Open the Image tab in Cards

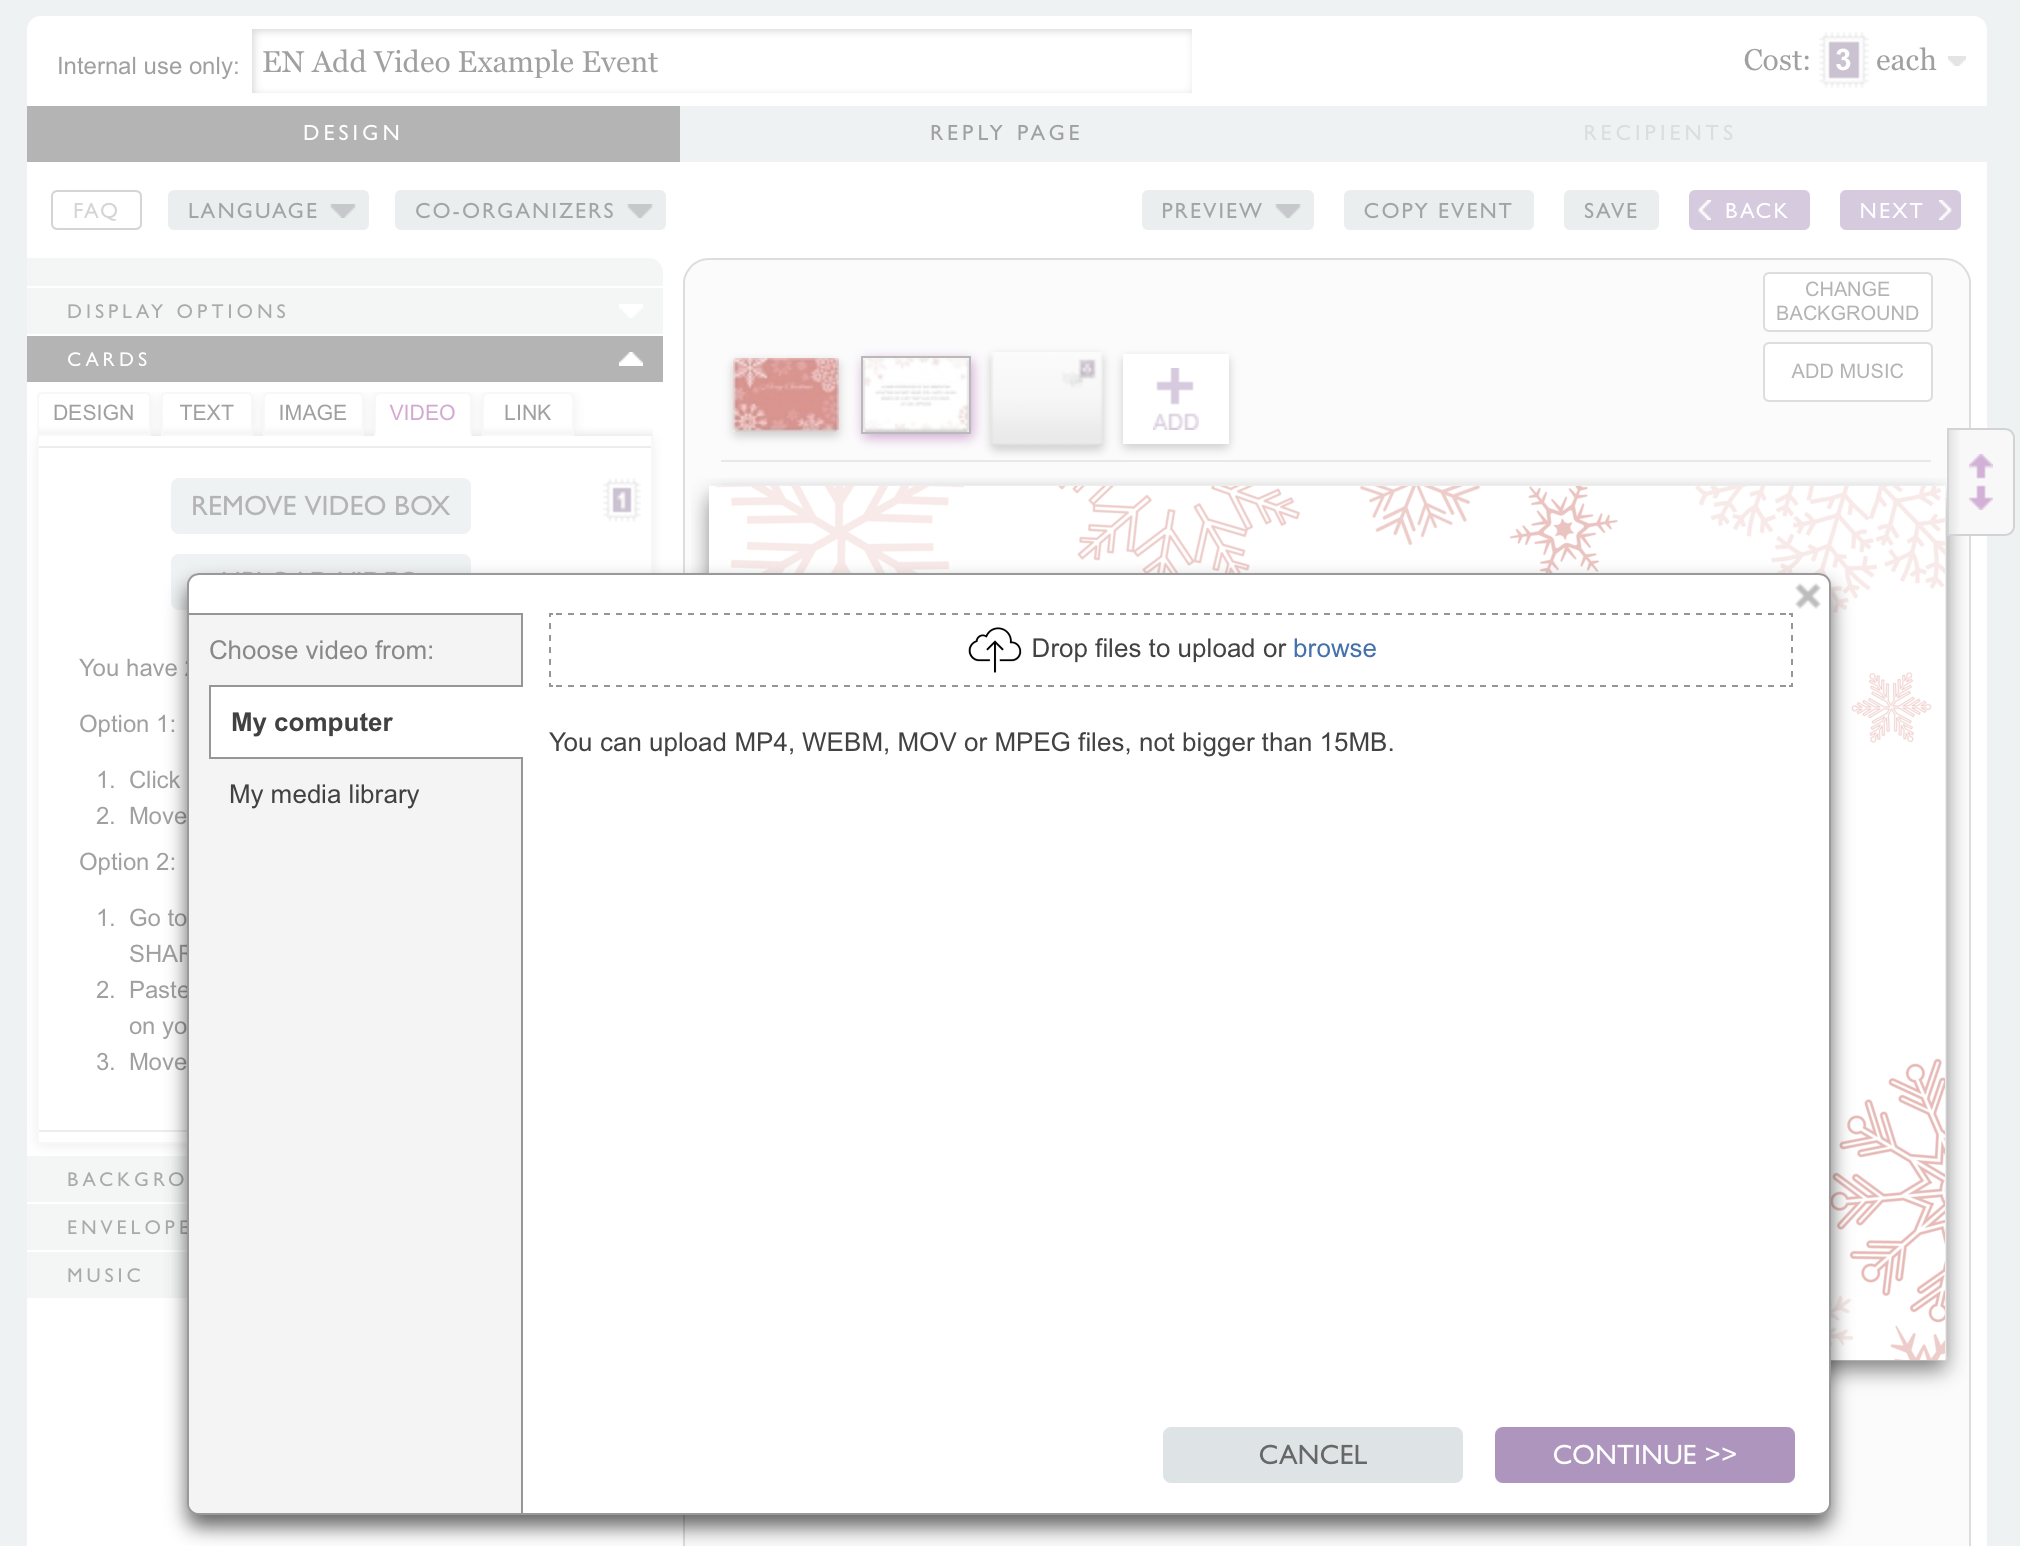(312, 413)
